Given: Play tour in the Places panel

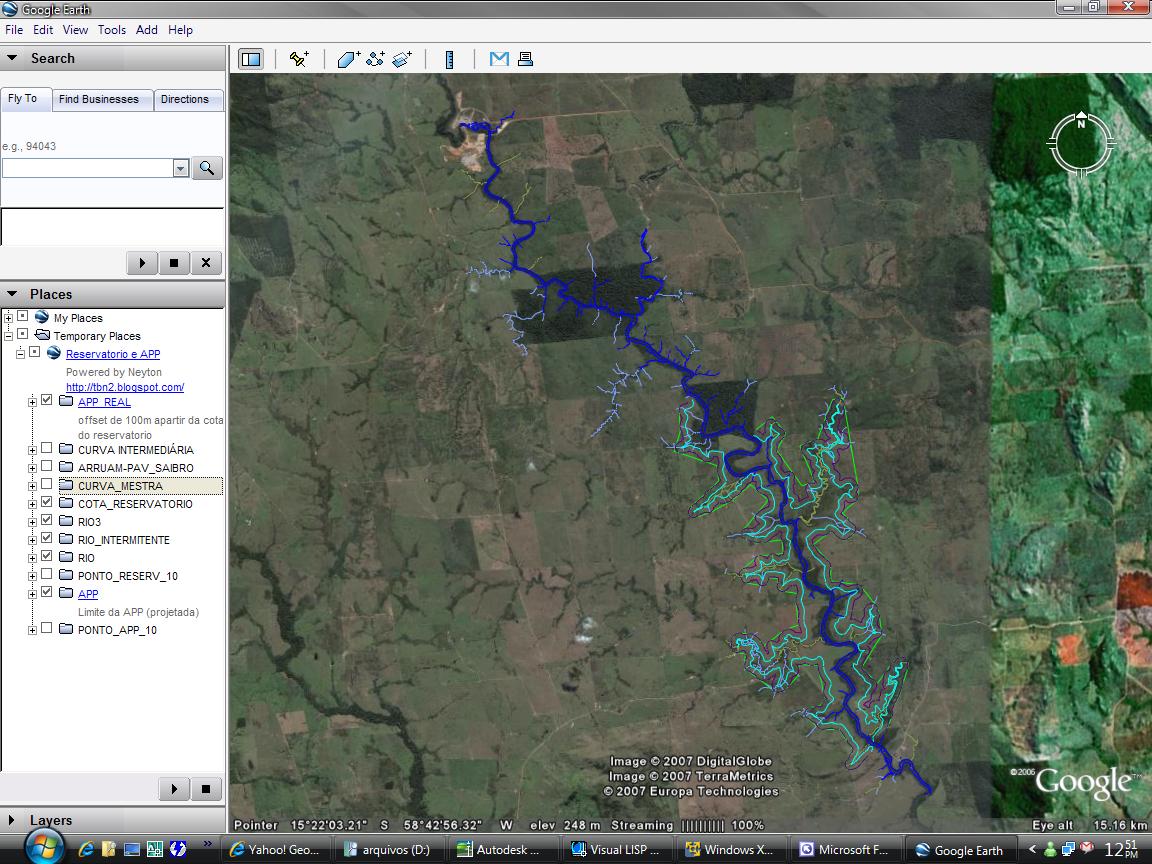Looking at the screenshot, I should click(174, 789).
